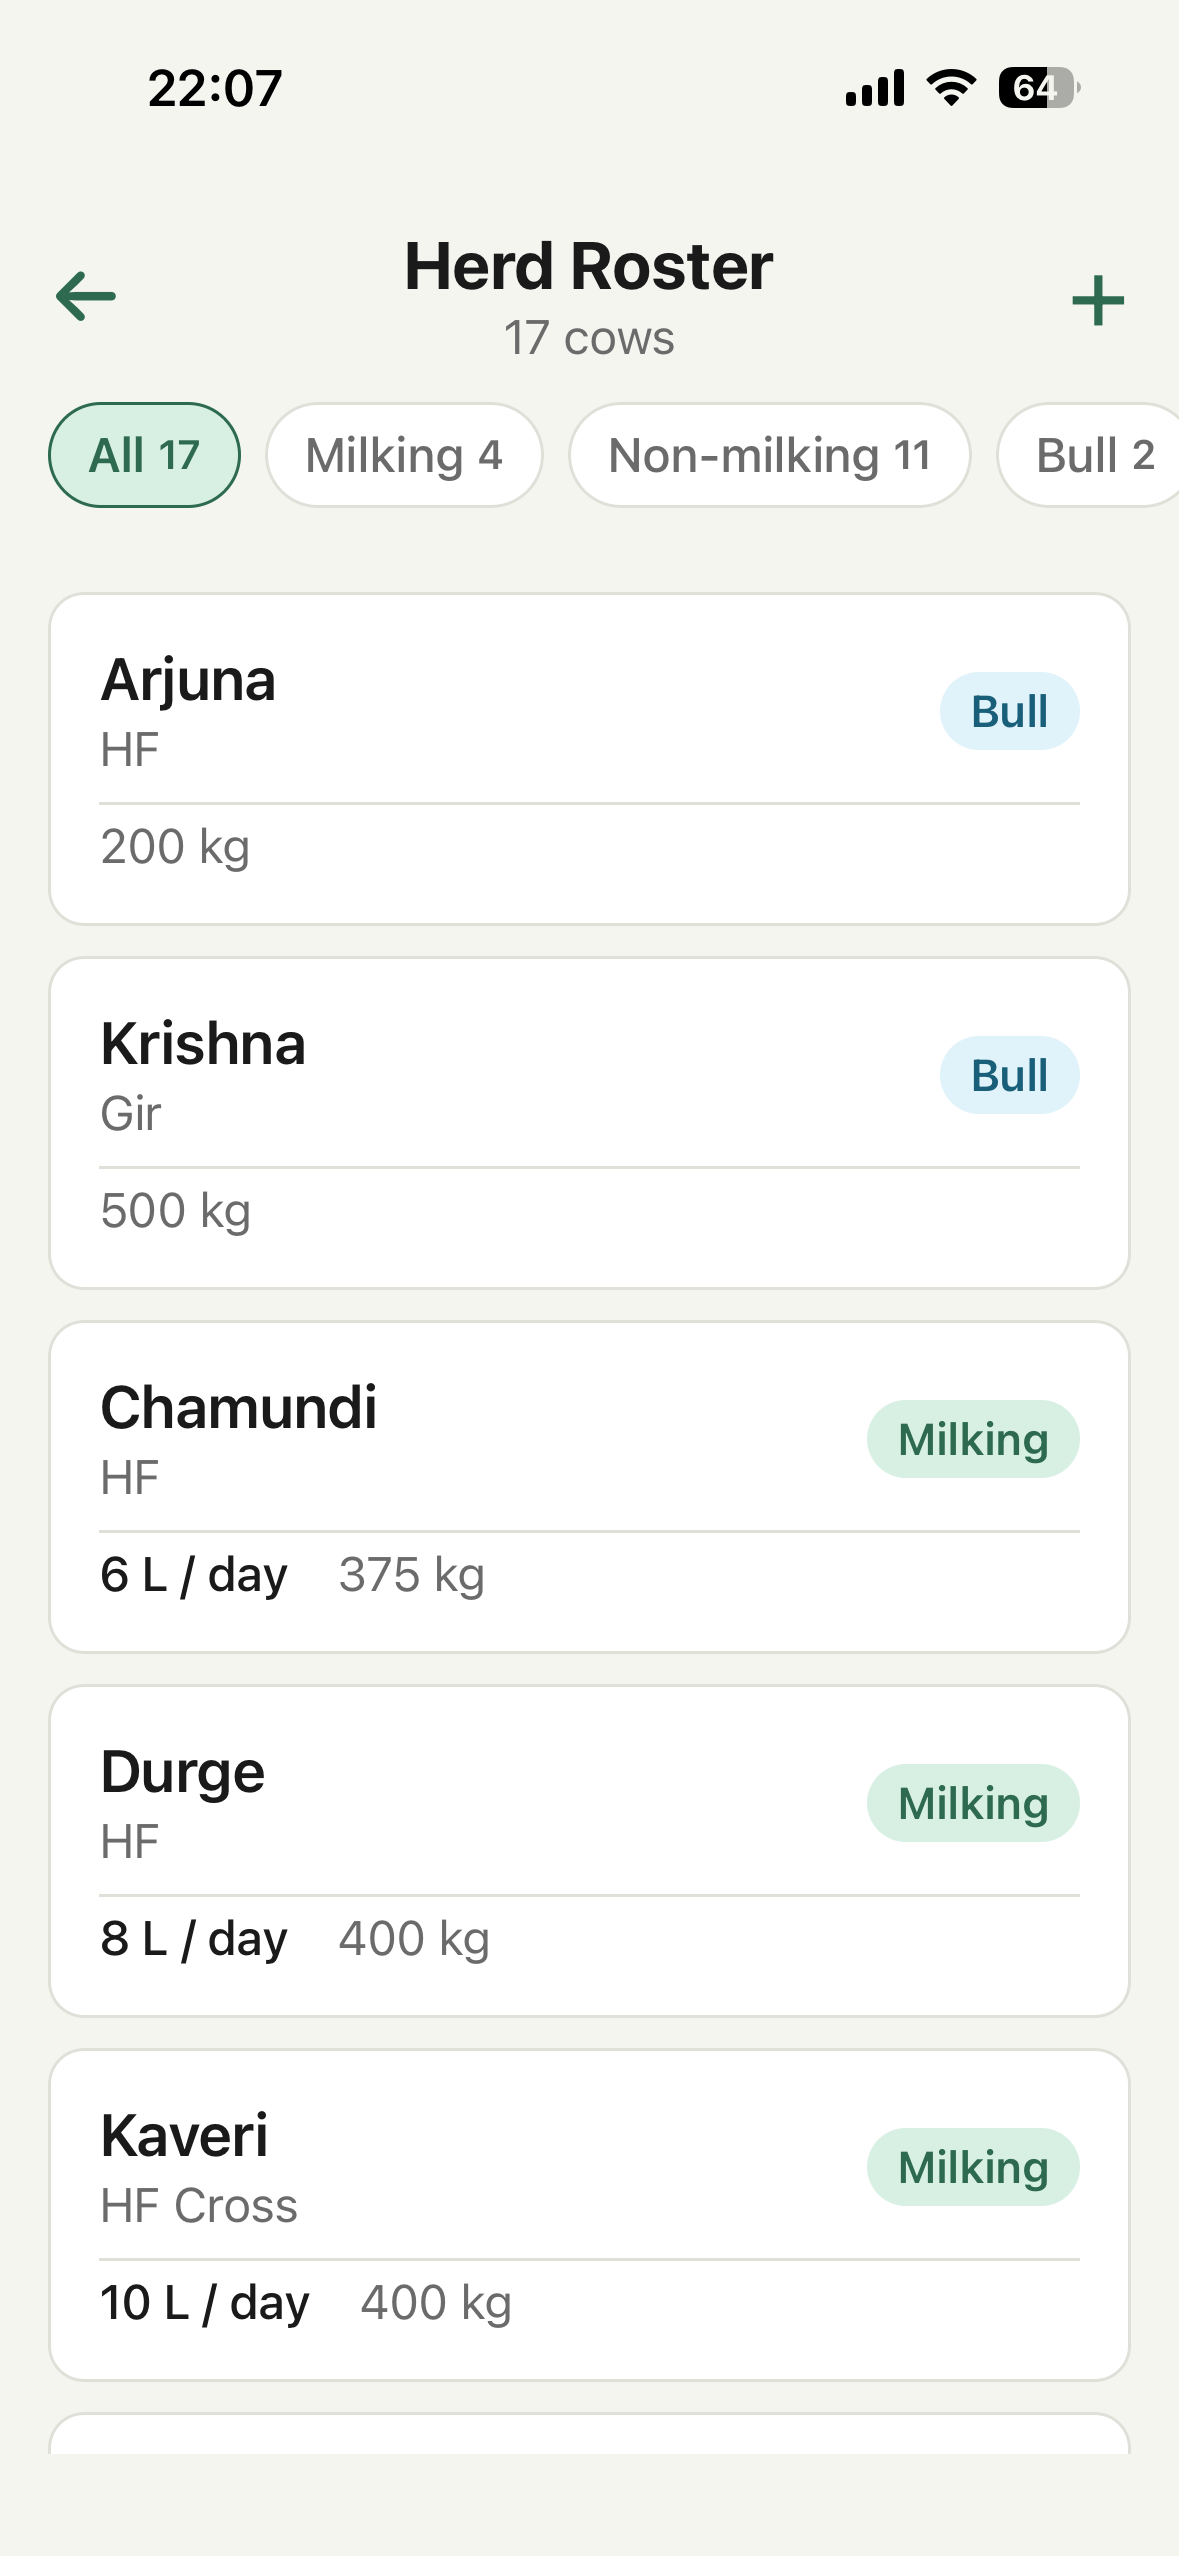Tap the Bull badge on Arjuna
The height and width of the screenshot is (2556, 1179).
1009,712
